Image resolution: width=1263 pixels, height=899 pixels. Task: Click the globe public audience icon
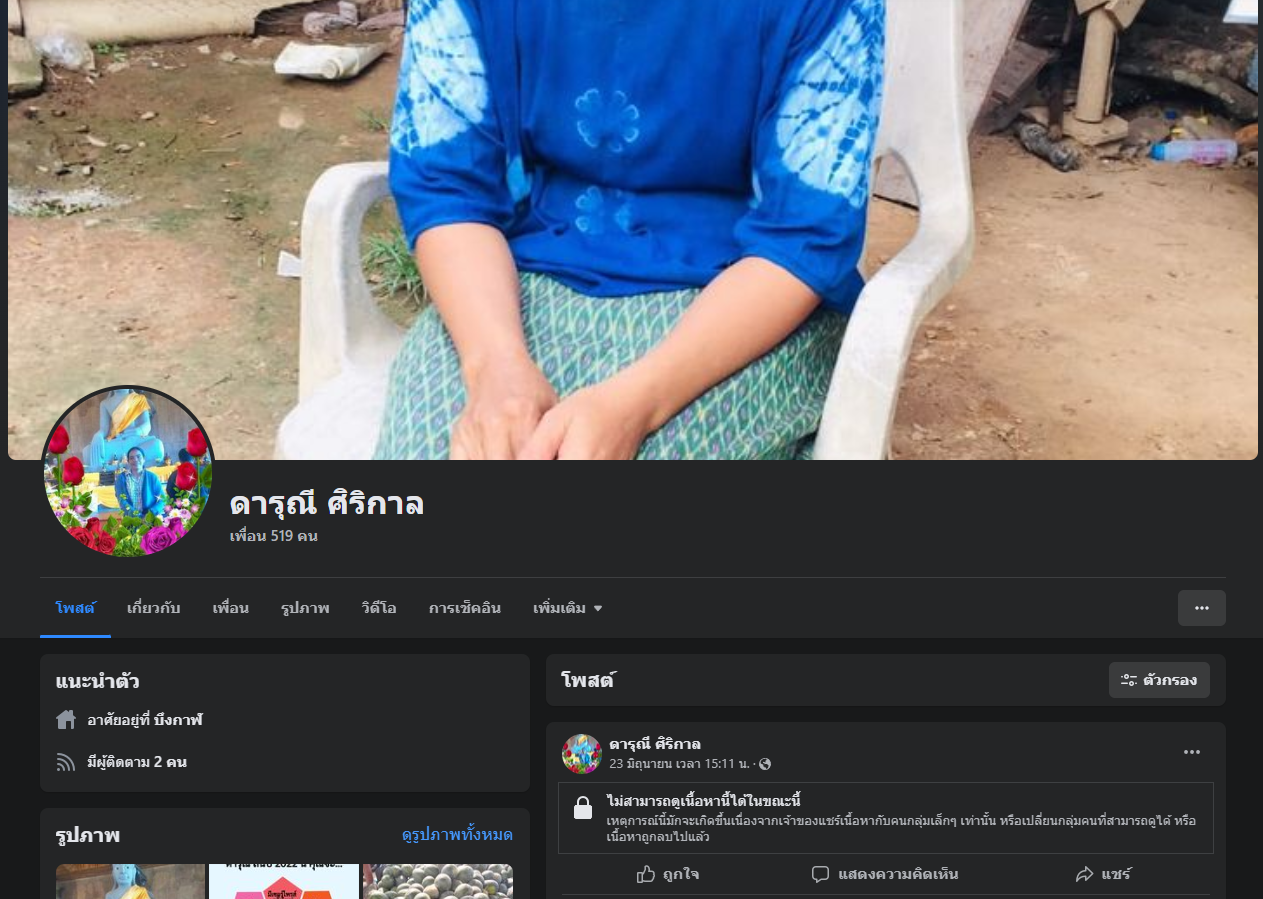(x=765, y=764)
